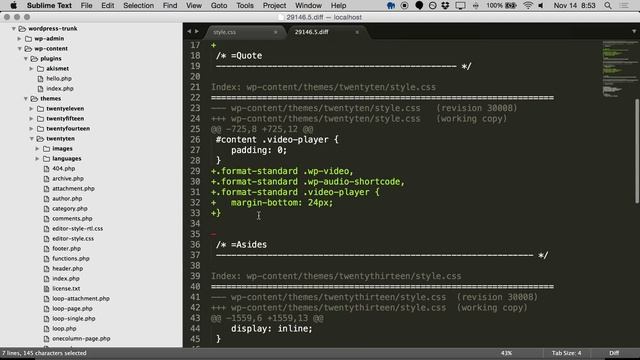Collapse the wordpress-trunk root folder
640x360 pixels.
(x=13, y=29)
